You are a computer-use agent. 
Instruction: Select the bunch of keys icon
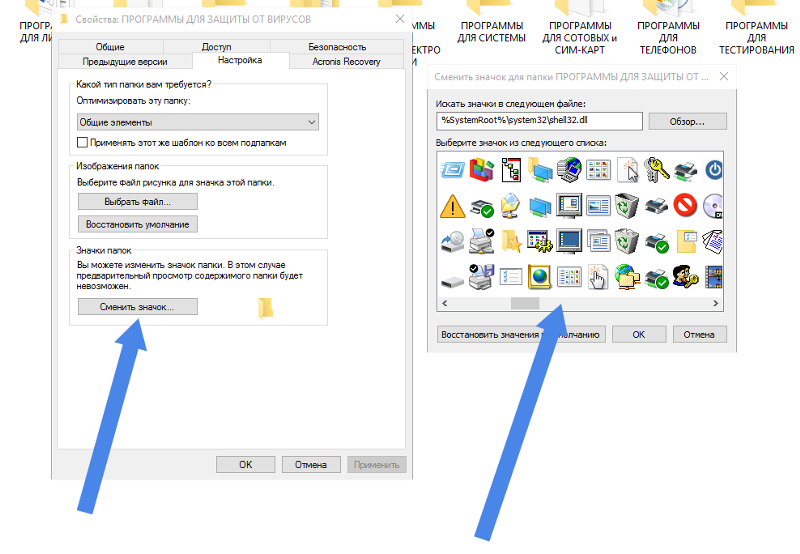click(657, 169)
